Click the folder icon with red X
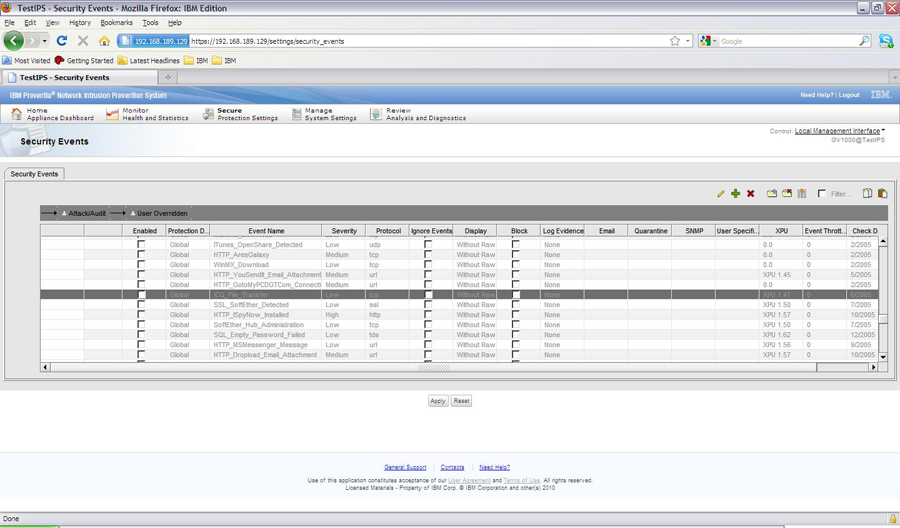The image size is (900, 528). tap(786, 193)
